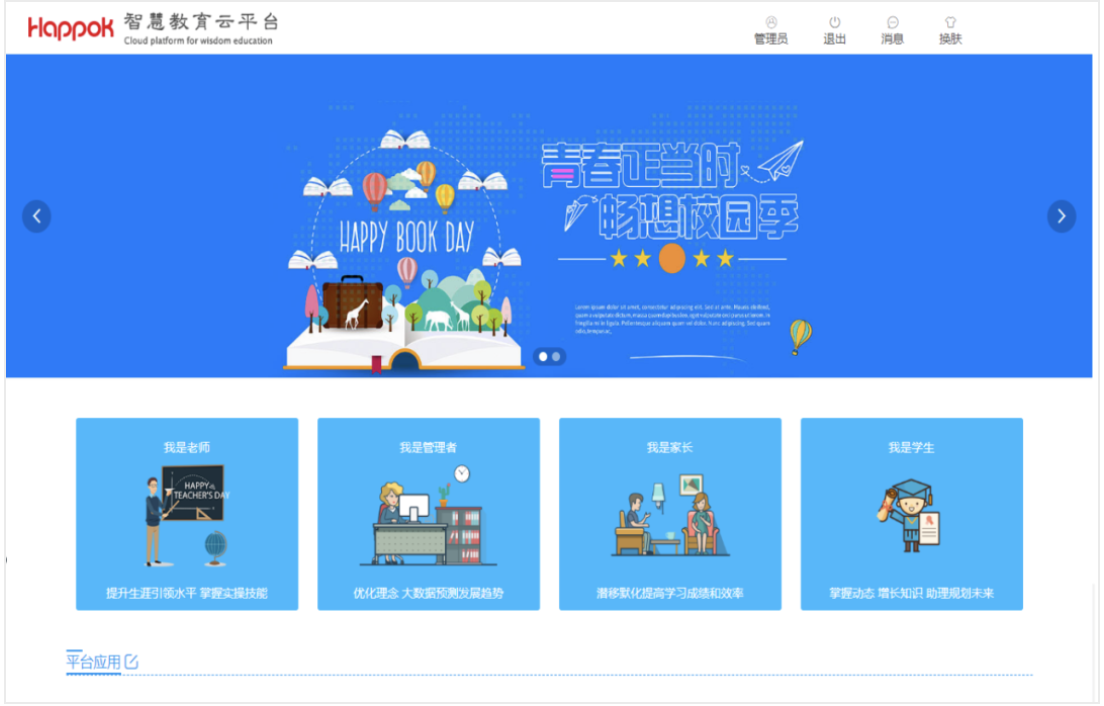
Task: Click text 提升生涯引领水平 掌握实操技能
Action: coord(187,593)
